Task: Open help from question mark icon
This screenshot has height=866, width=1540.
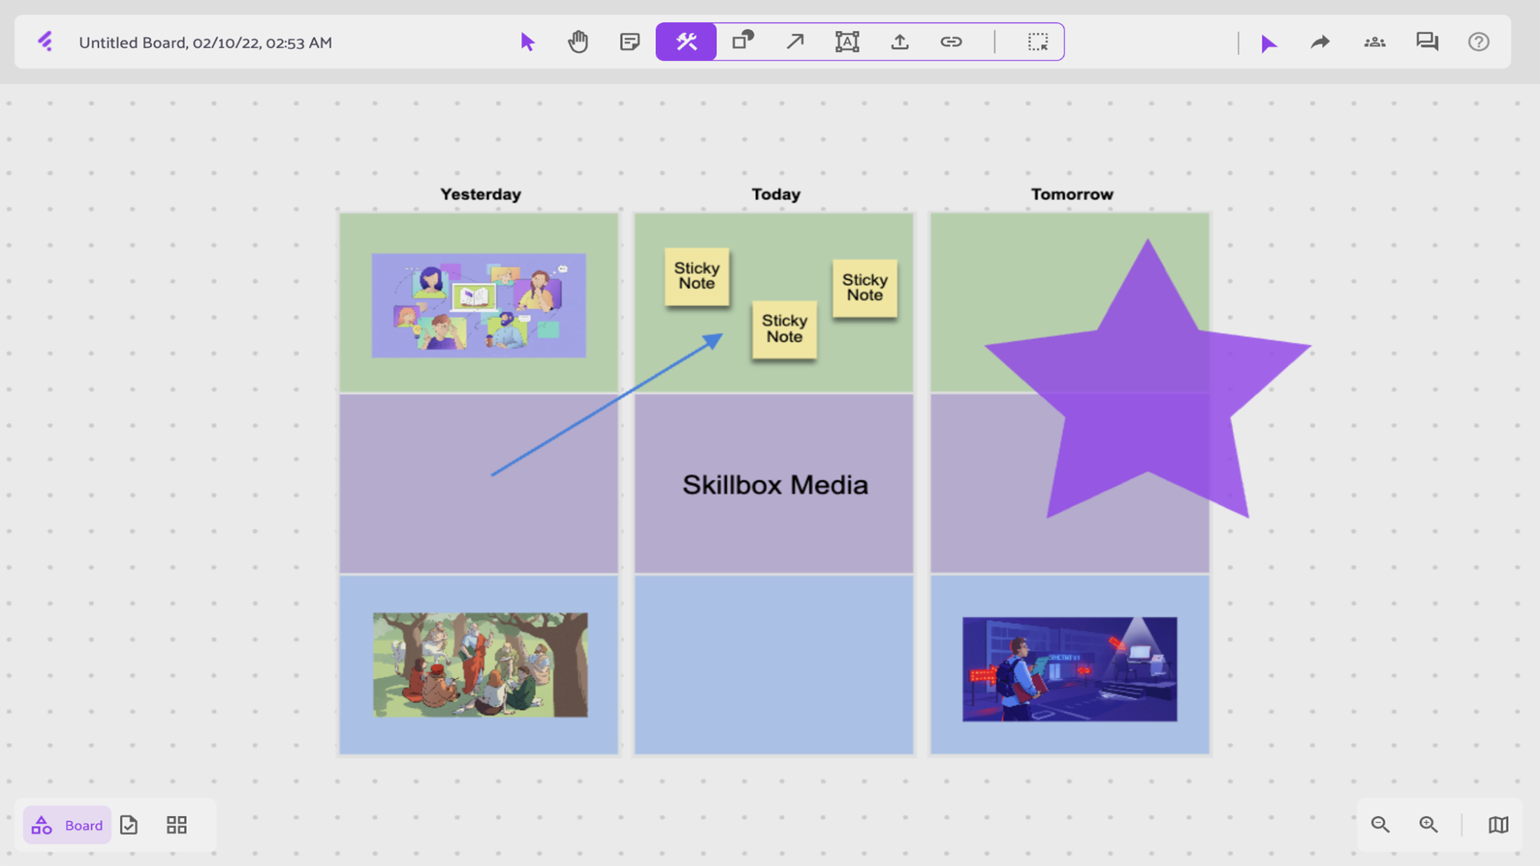Action: [1478, 42]
